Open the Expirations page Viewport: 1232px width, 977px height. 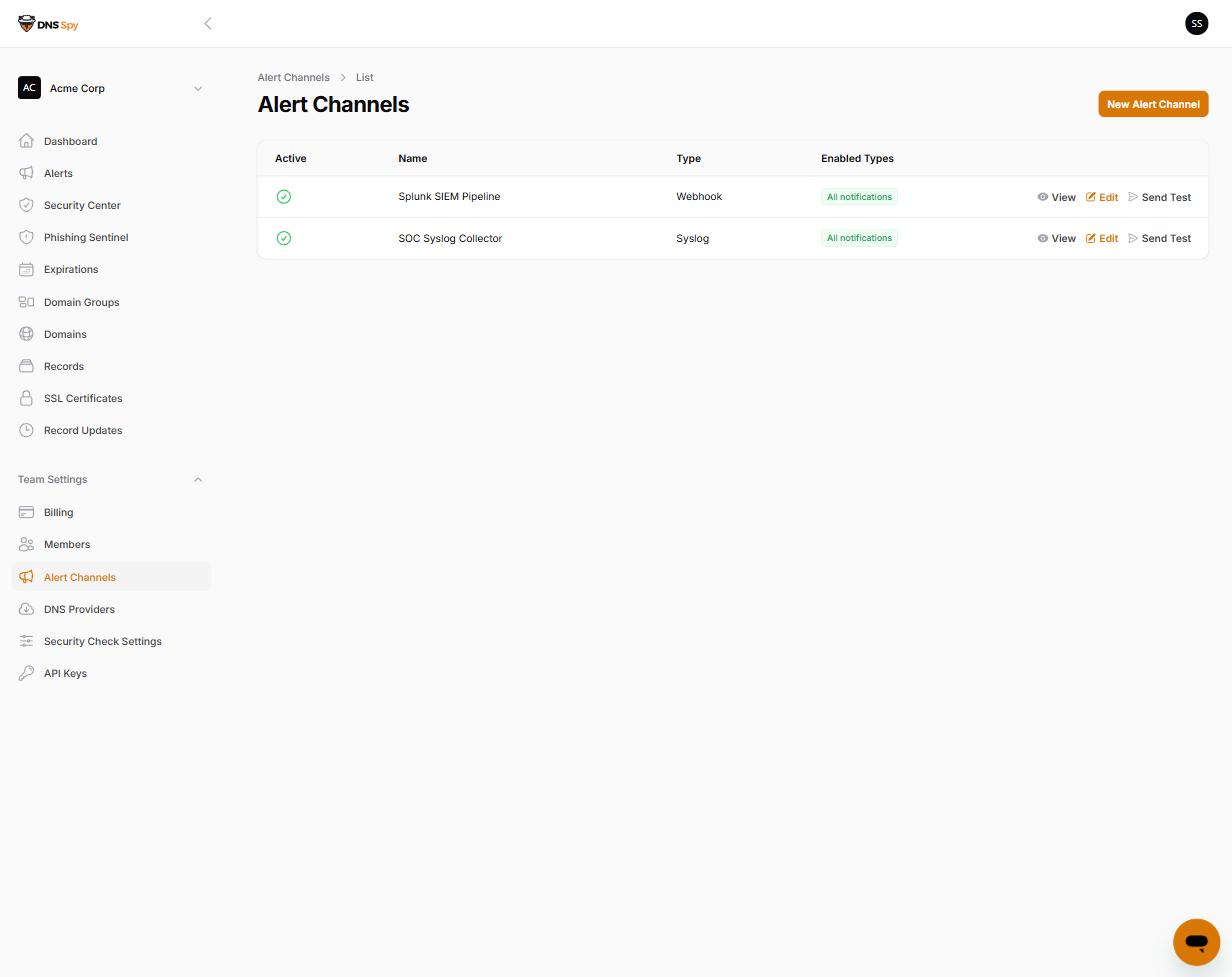coord(111,269)
